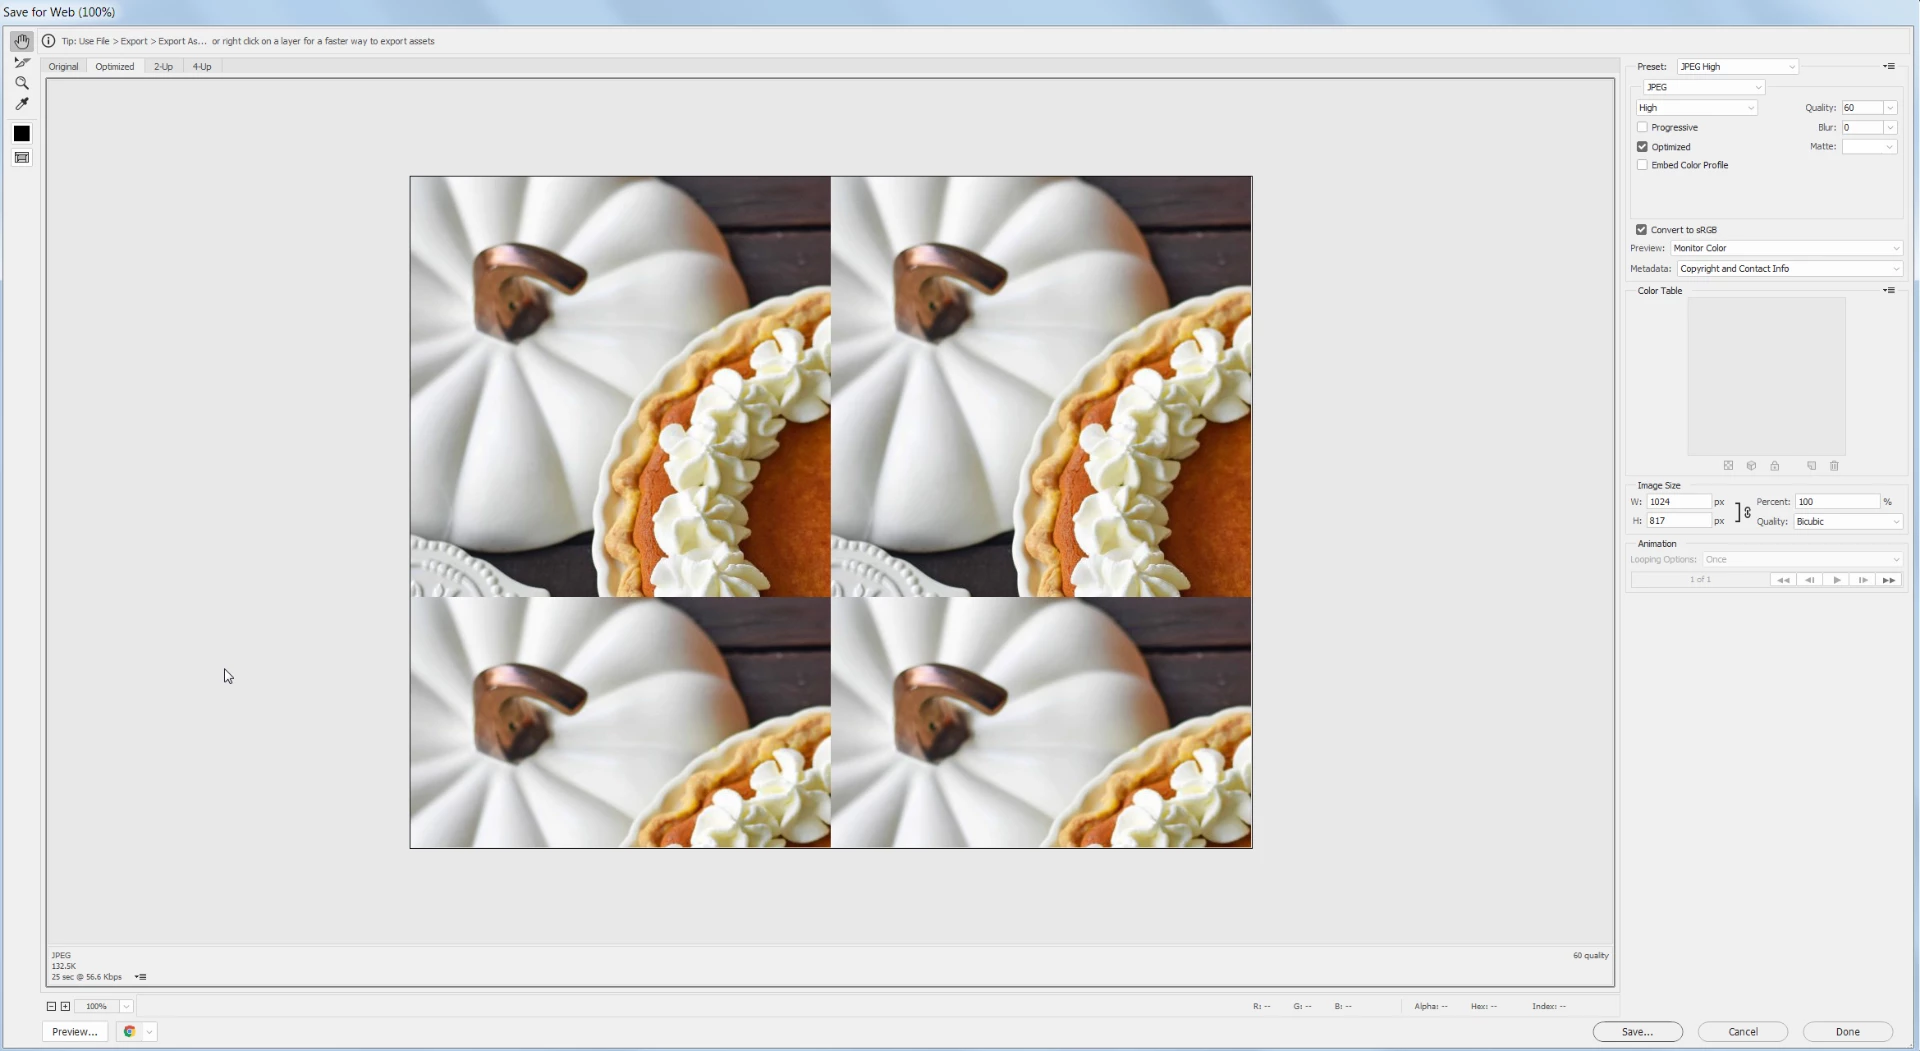1920x1051 pixels.
Task: Open the Quality value slider arrow
Action: tap(1890, 108)
